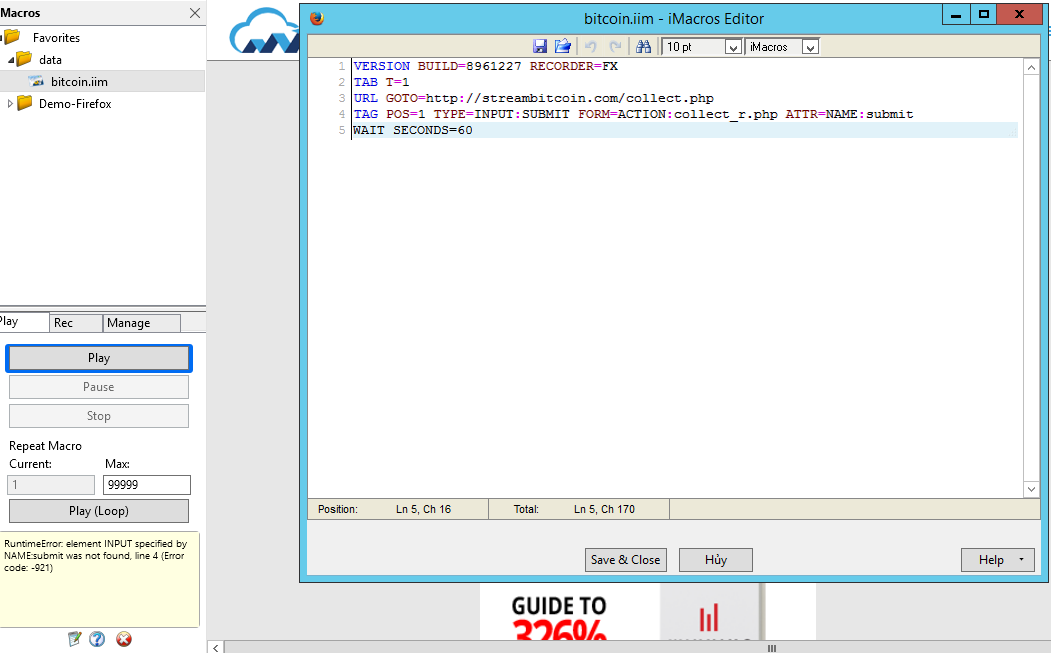Click the RuntimeError message text

(96, 556)
